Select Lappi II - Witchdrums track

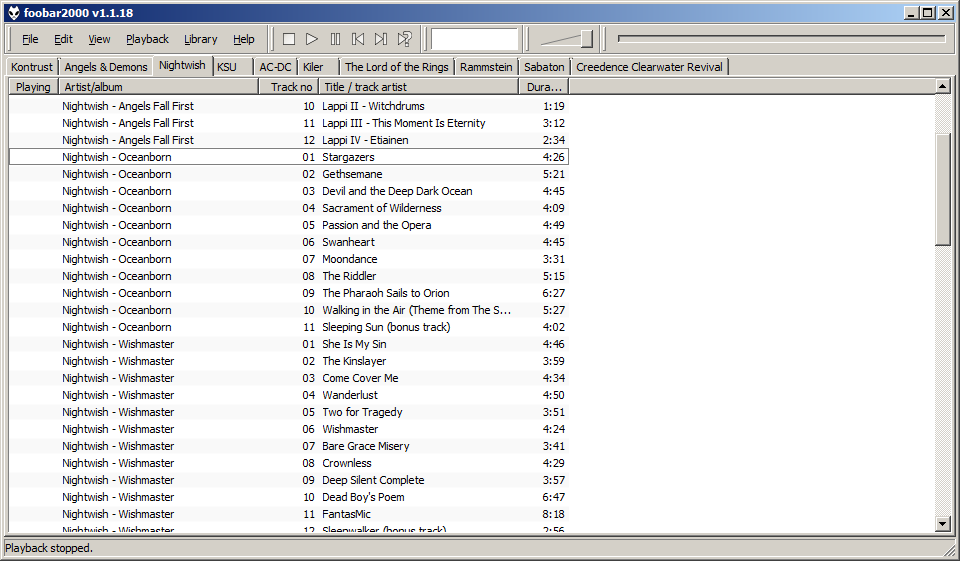pos(289,106)
